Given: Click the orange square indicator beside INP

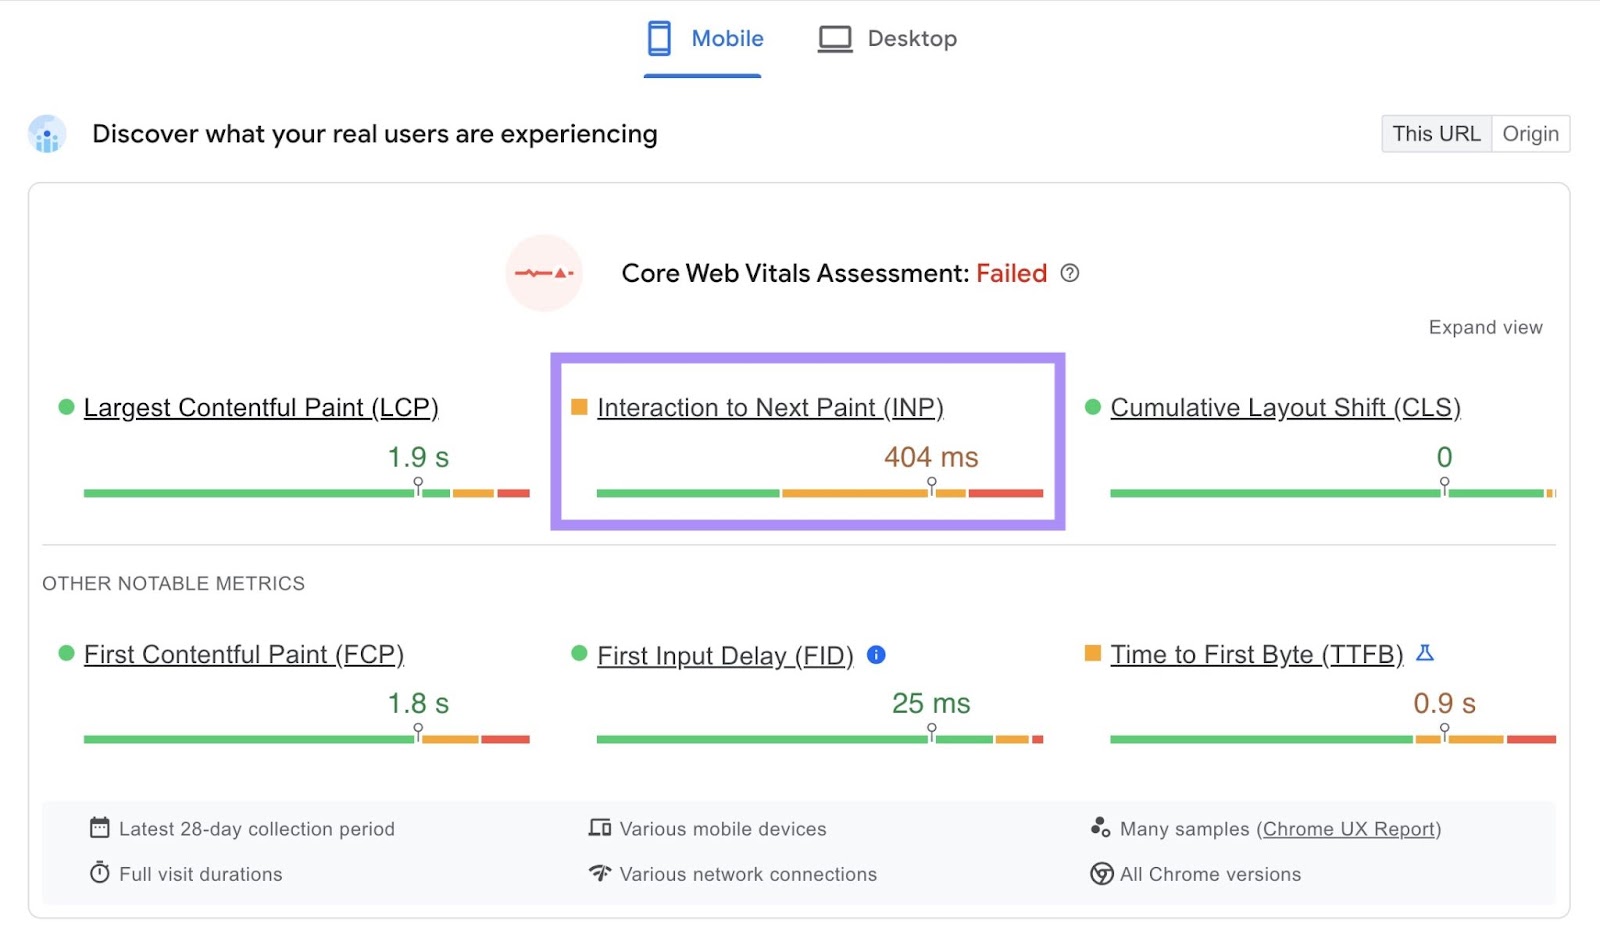Looking at the screenshot, I should tap(578, 407).
